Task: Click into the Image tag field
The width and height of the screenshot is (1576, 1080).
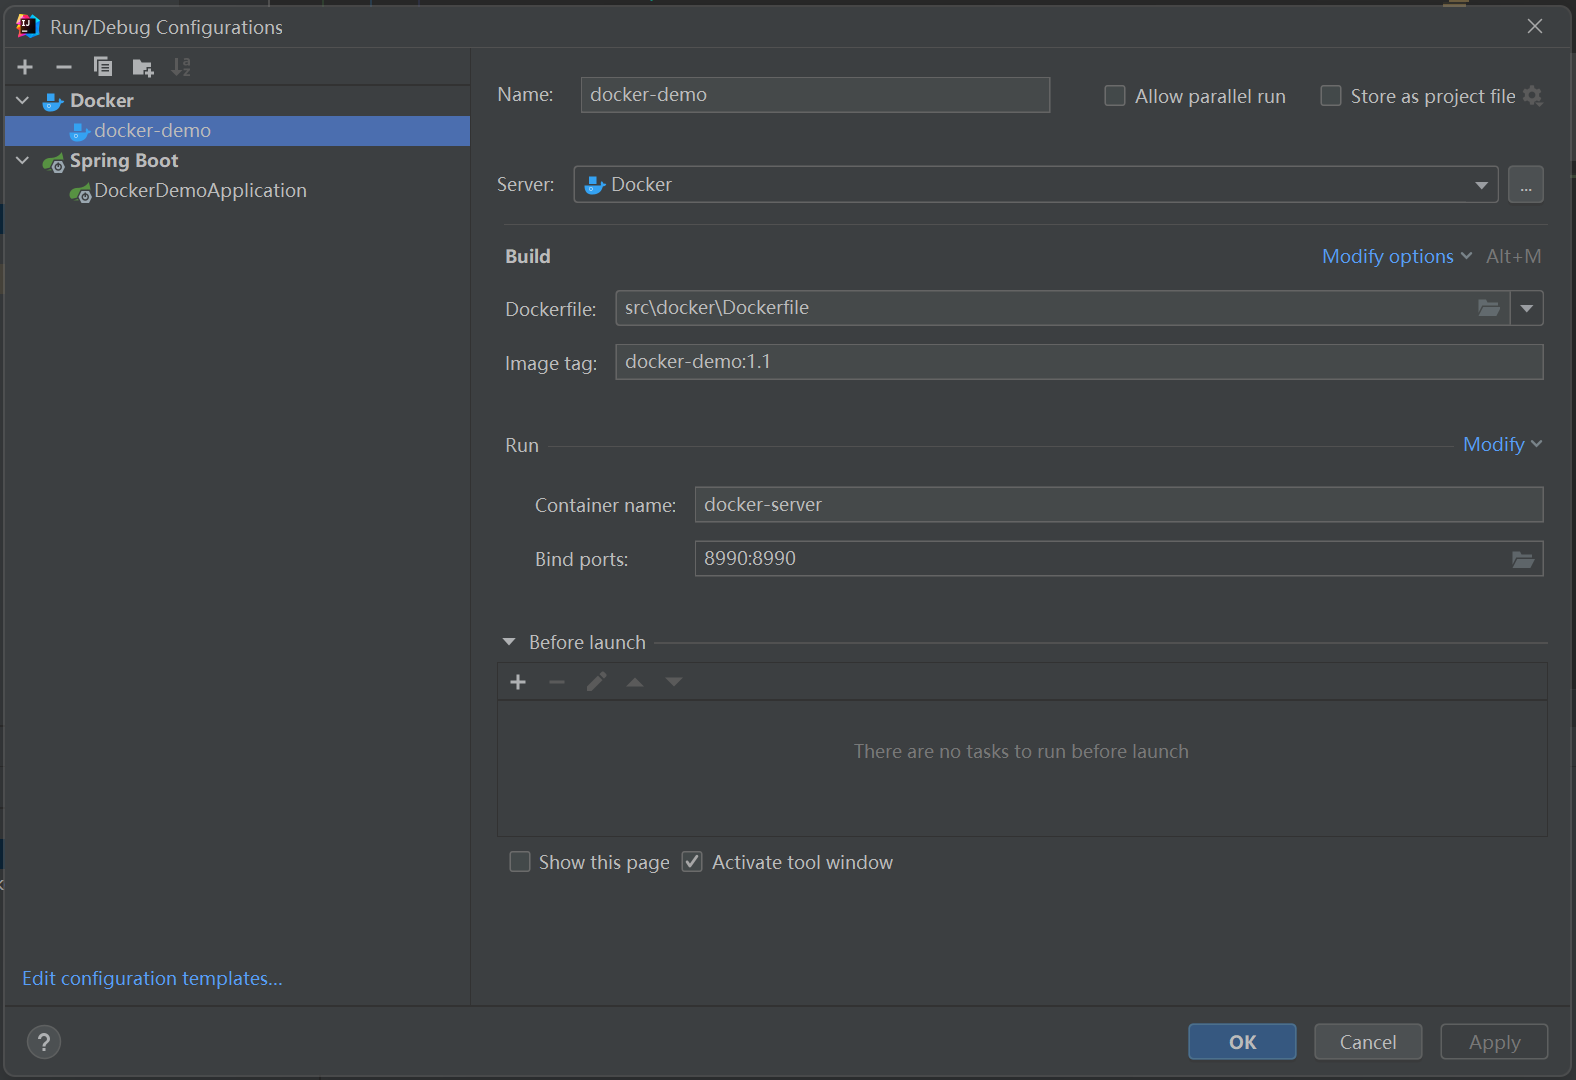Action: point(1079,362)
